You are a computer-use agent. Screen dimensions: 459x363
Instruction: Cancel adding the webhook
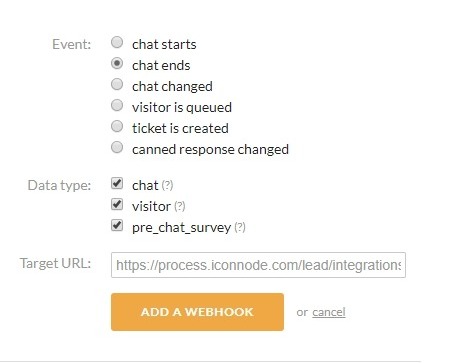tap(329, 312)
